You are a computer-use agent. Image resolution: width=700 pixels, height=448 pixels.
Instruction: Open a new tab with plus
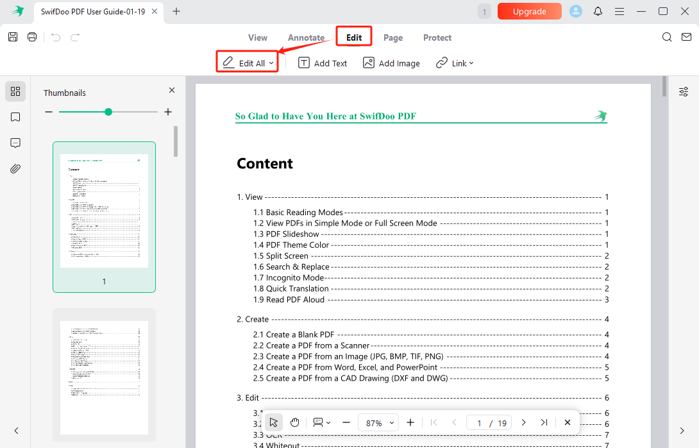[x=176, y=11]
